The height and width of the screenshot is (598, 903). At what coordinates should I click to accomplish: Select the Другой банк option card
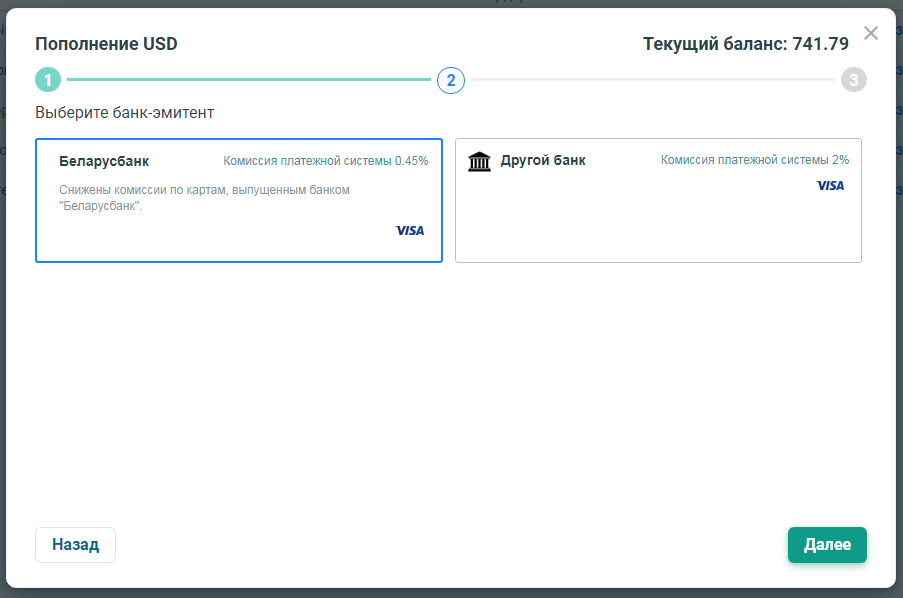[x=658, y=200]
